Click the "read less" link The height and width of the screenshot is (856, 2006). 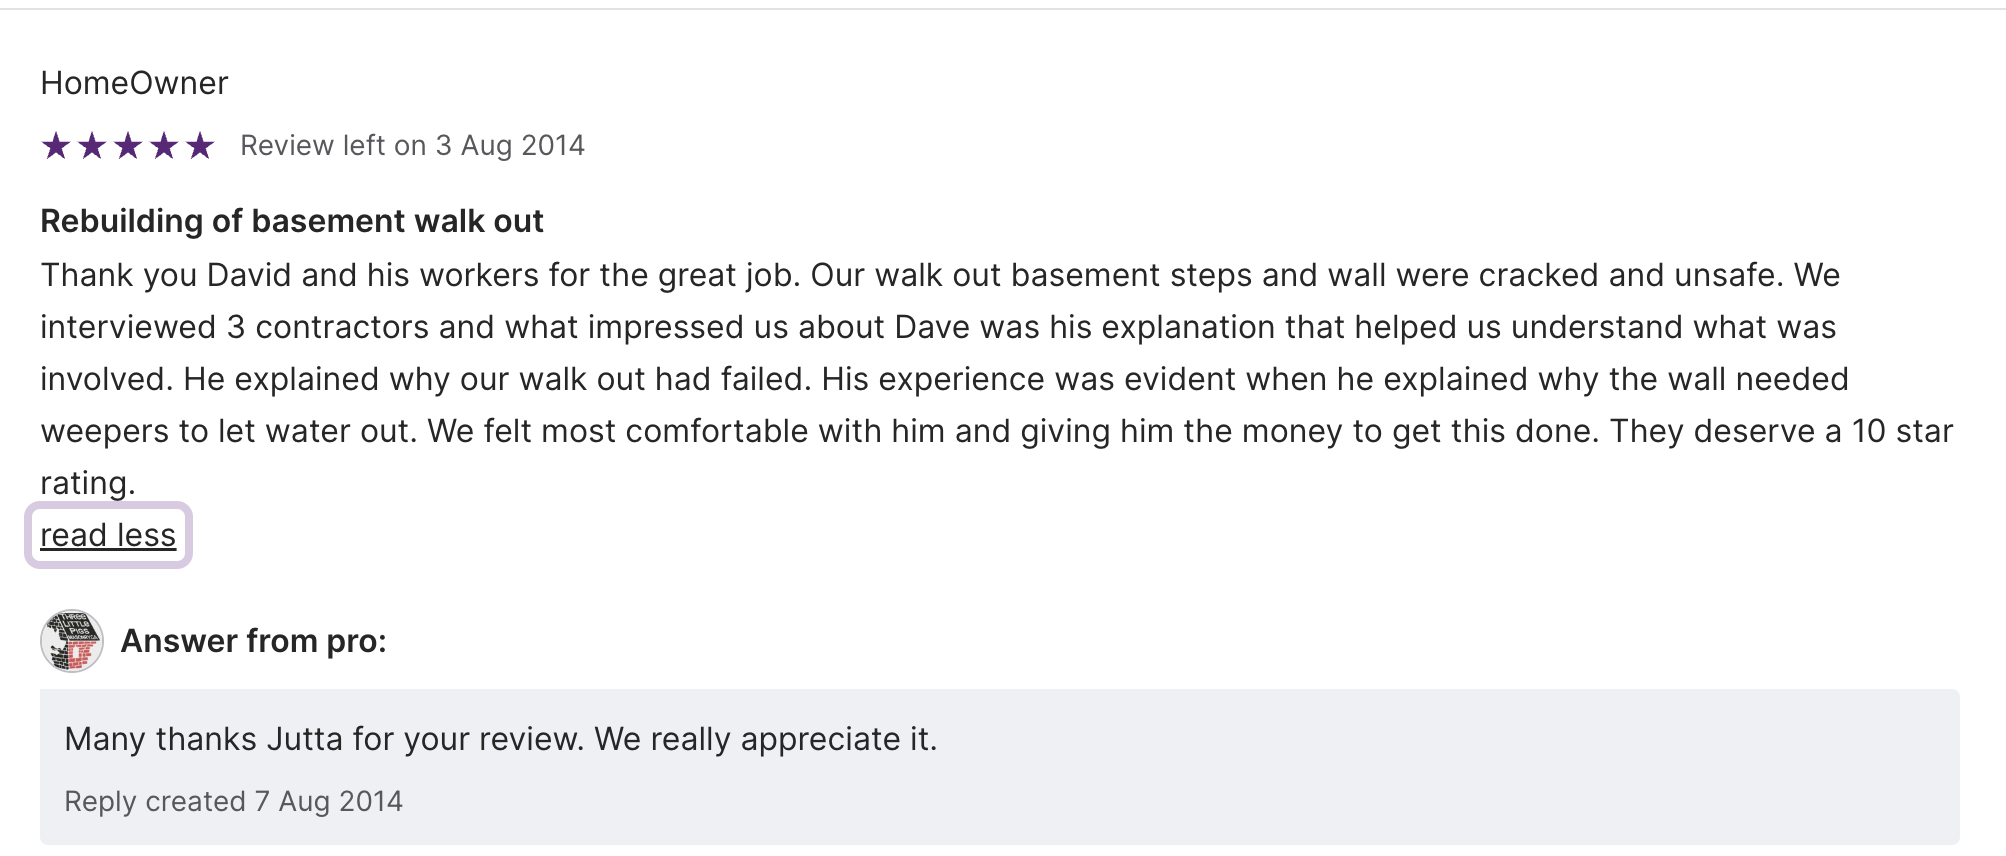pyautogui.click(x=108, y=536)
